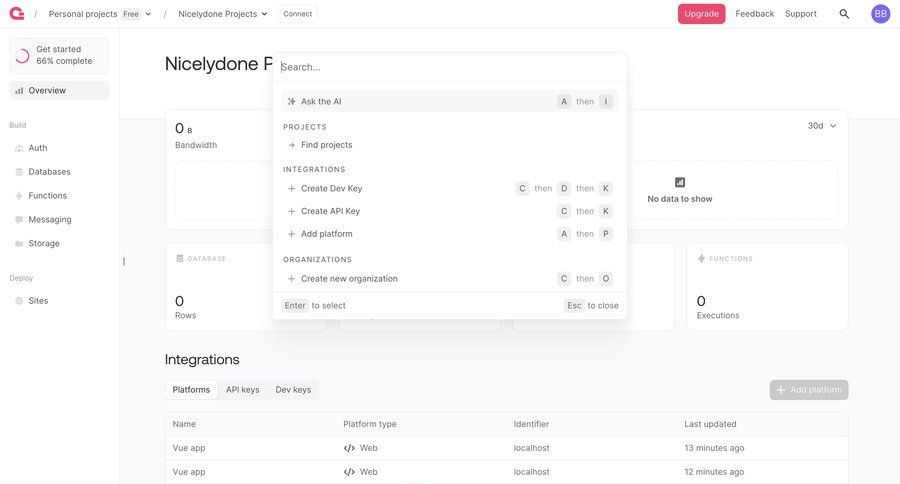Open Vue app row updated 13 minutes ago
The width and height of the screenshot is (900, 484).
[506, 448]
